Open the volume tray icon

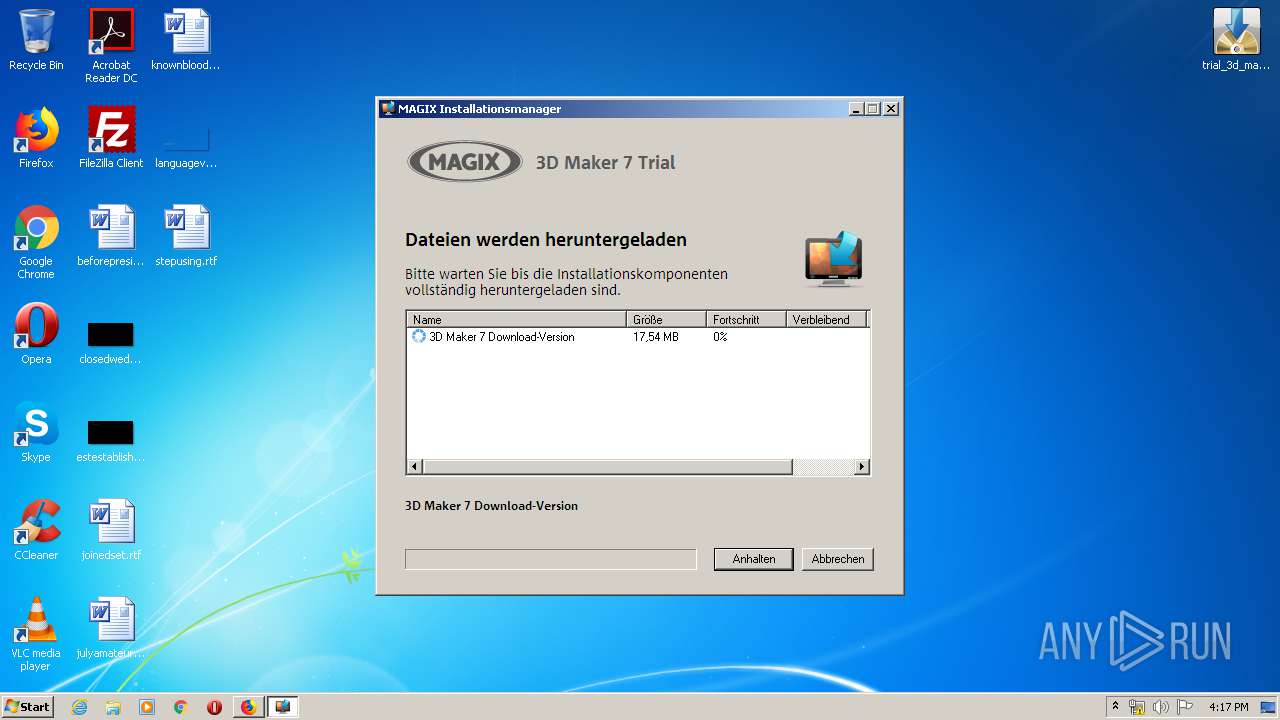point(1161,707)
